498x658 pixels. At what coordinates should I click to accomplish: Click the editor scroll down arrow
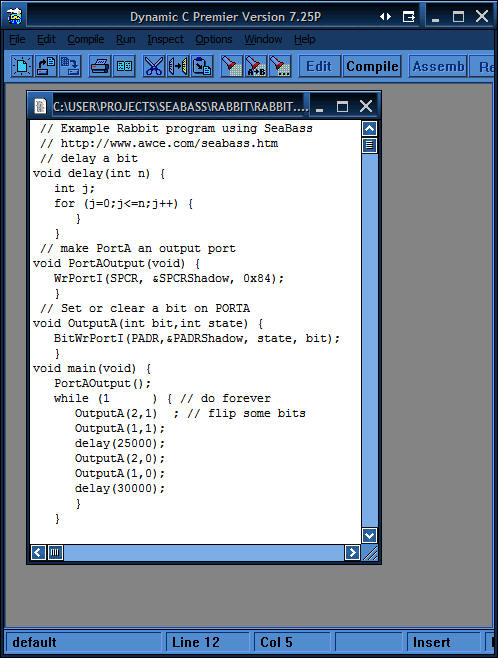point(369,535)
